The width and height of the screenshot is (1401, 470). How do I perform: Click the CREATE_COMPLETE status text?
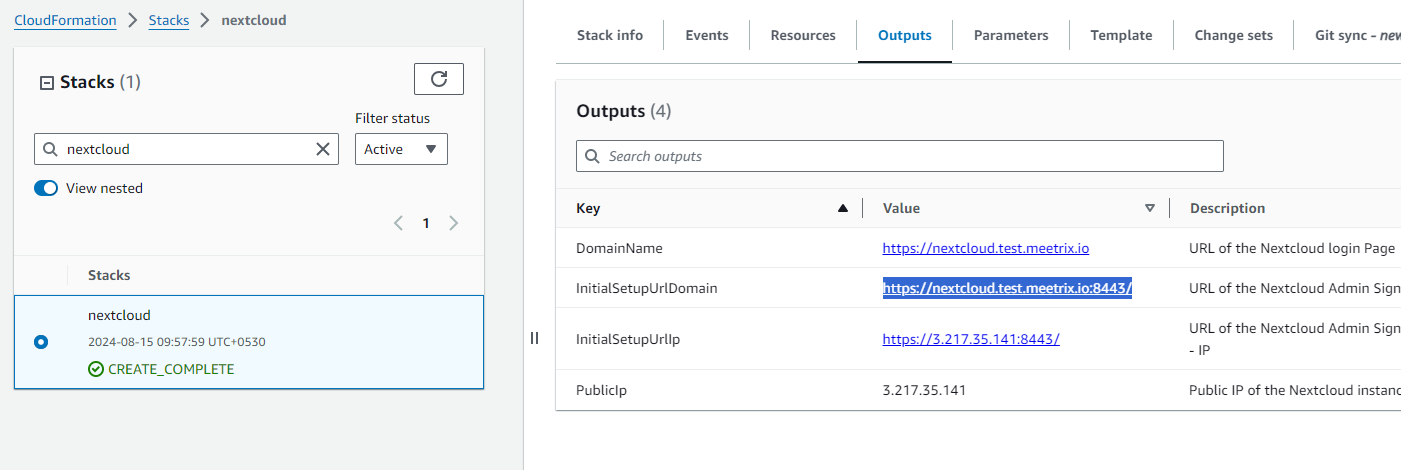pos(171,369)
